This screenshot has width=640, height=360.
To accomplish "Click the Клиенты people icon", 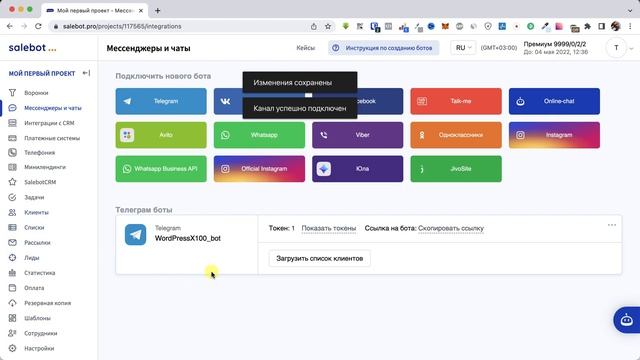I will [x=12, y=212].
